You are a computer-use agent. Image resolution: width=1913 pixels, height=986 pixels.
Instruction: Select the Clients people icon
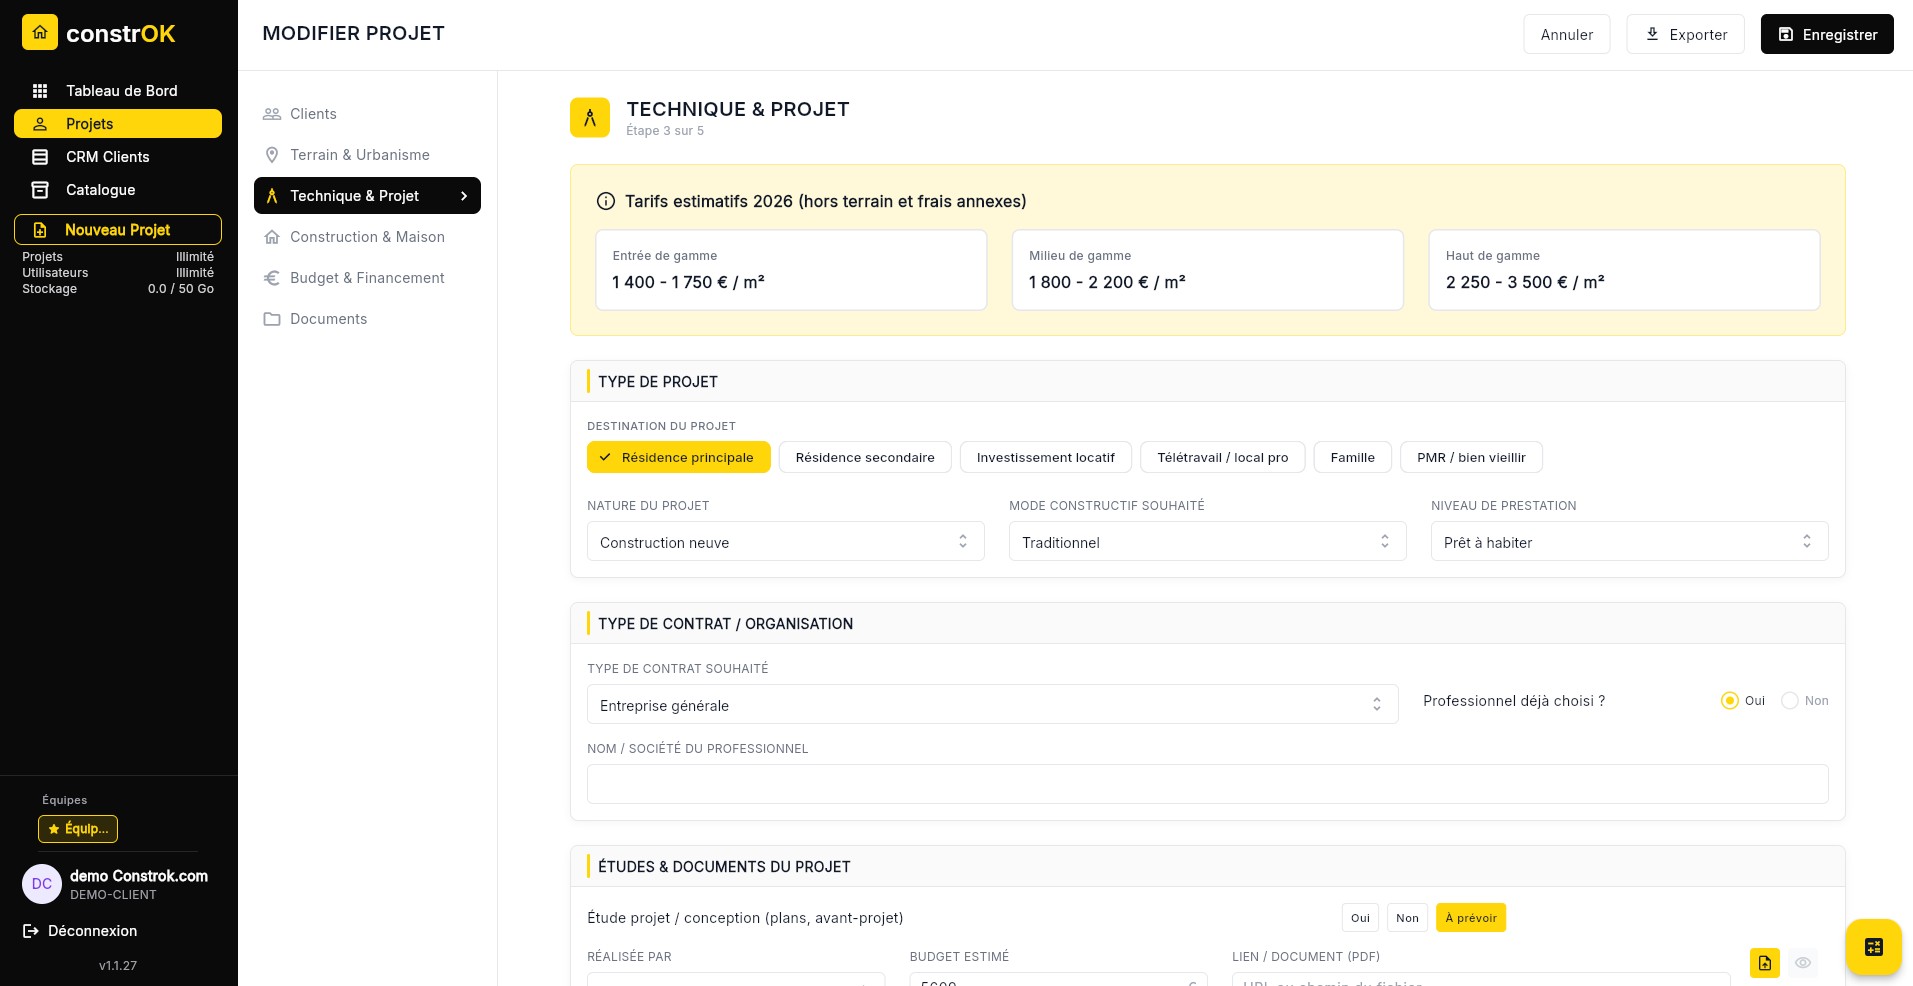pos(271,113)
